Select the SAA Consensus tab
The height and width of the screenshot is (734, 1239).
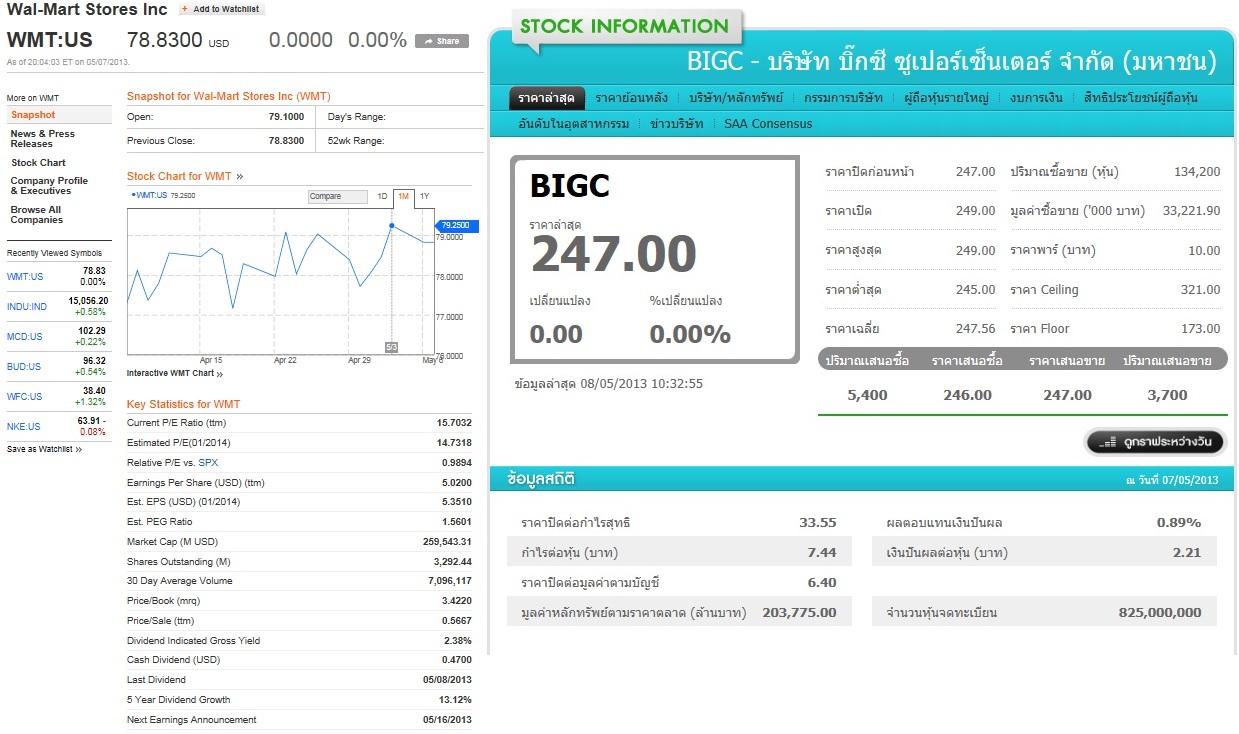click(x=768, y=124)
